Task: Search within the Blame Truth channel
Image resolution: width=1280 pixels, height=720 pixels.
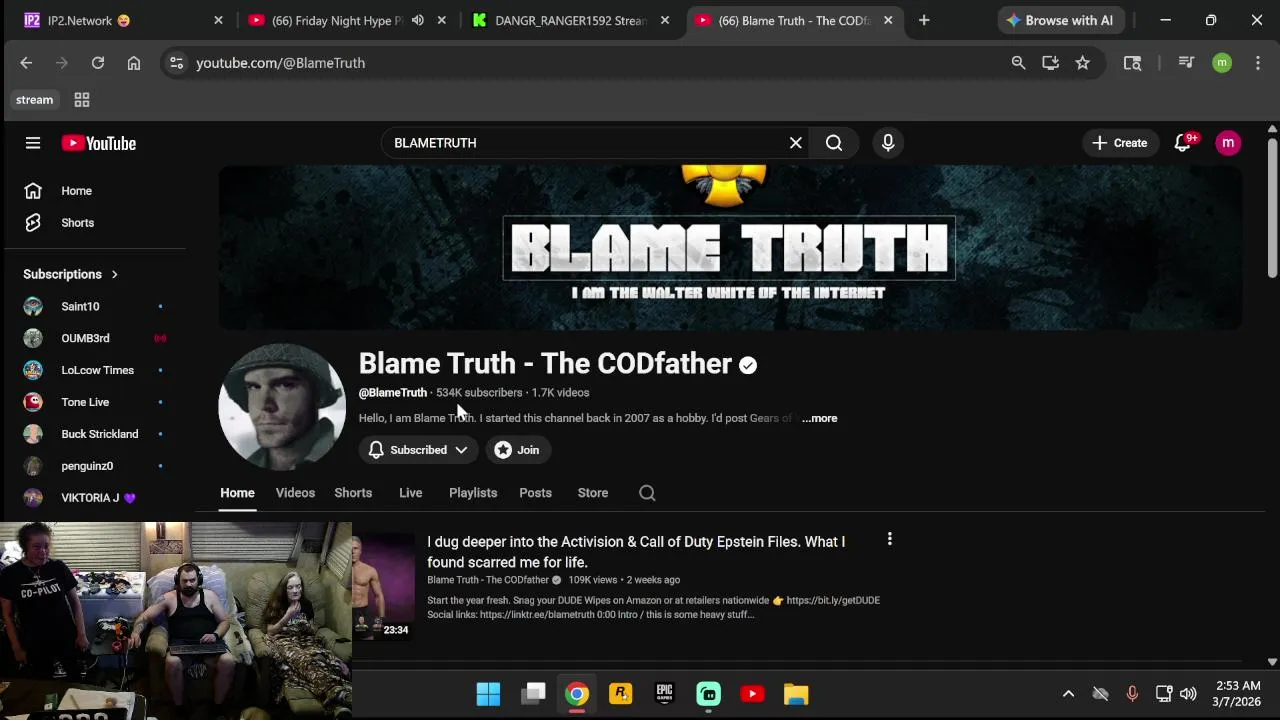Action: click(x=647, y=493)
